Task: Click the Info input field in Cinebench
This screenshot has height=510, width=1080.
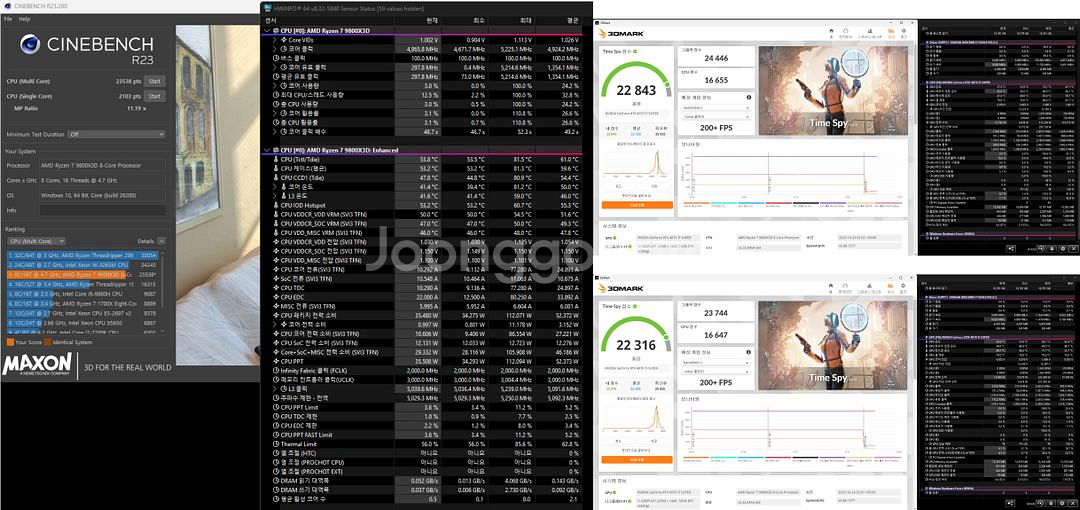Action: [x=101, y=210]
